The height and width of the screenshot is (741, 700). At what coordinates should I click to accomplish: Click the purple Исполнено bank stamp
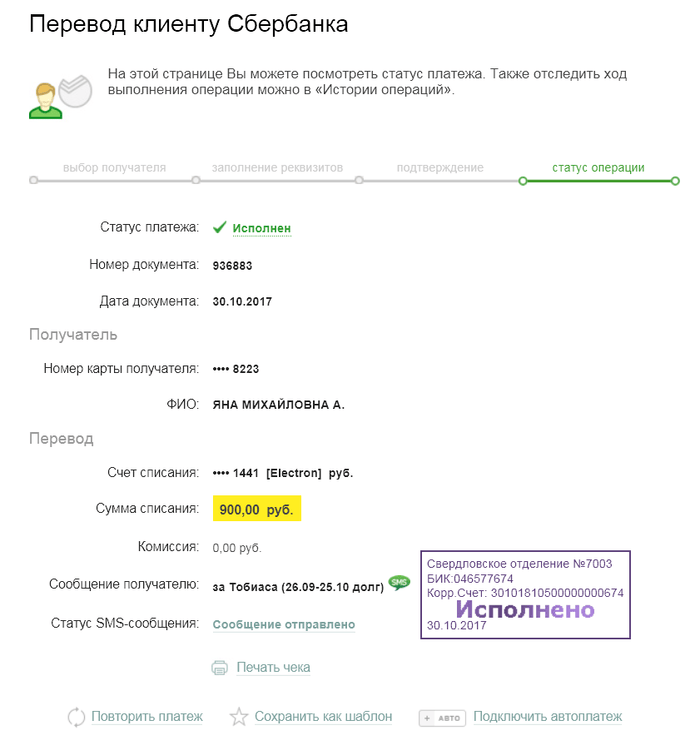click(x=525, y=609)
